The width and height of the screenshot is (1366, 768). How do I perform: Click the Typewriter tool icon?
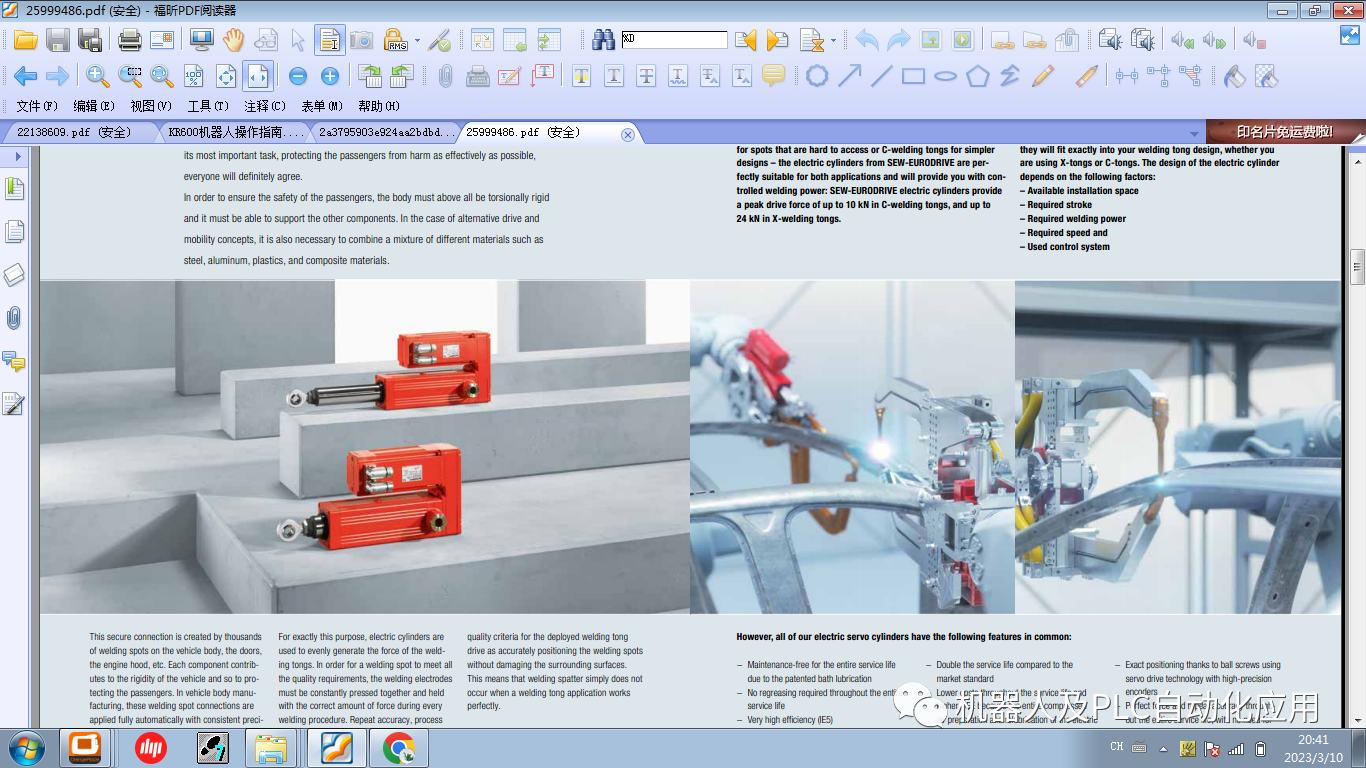tap(478, 75)
